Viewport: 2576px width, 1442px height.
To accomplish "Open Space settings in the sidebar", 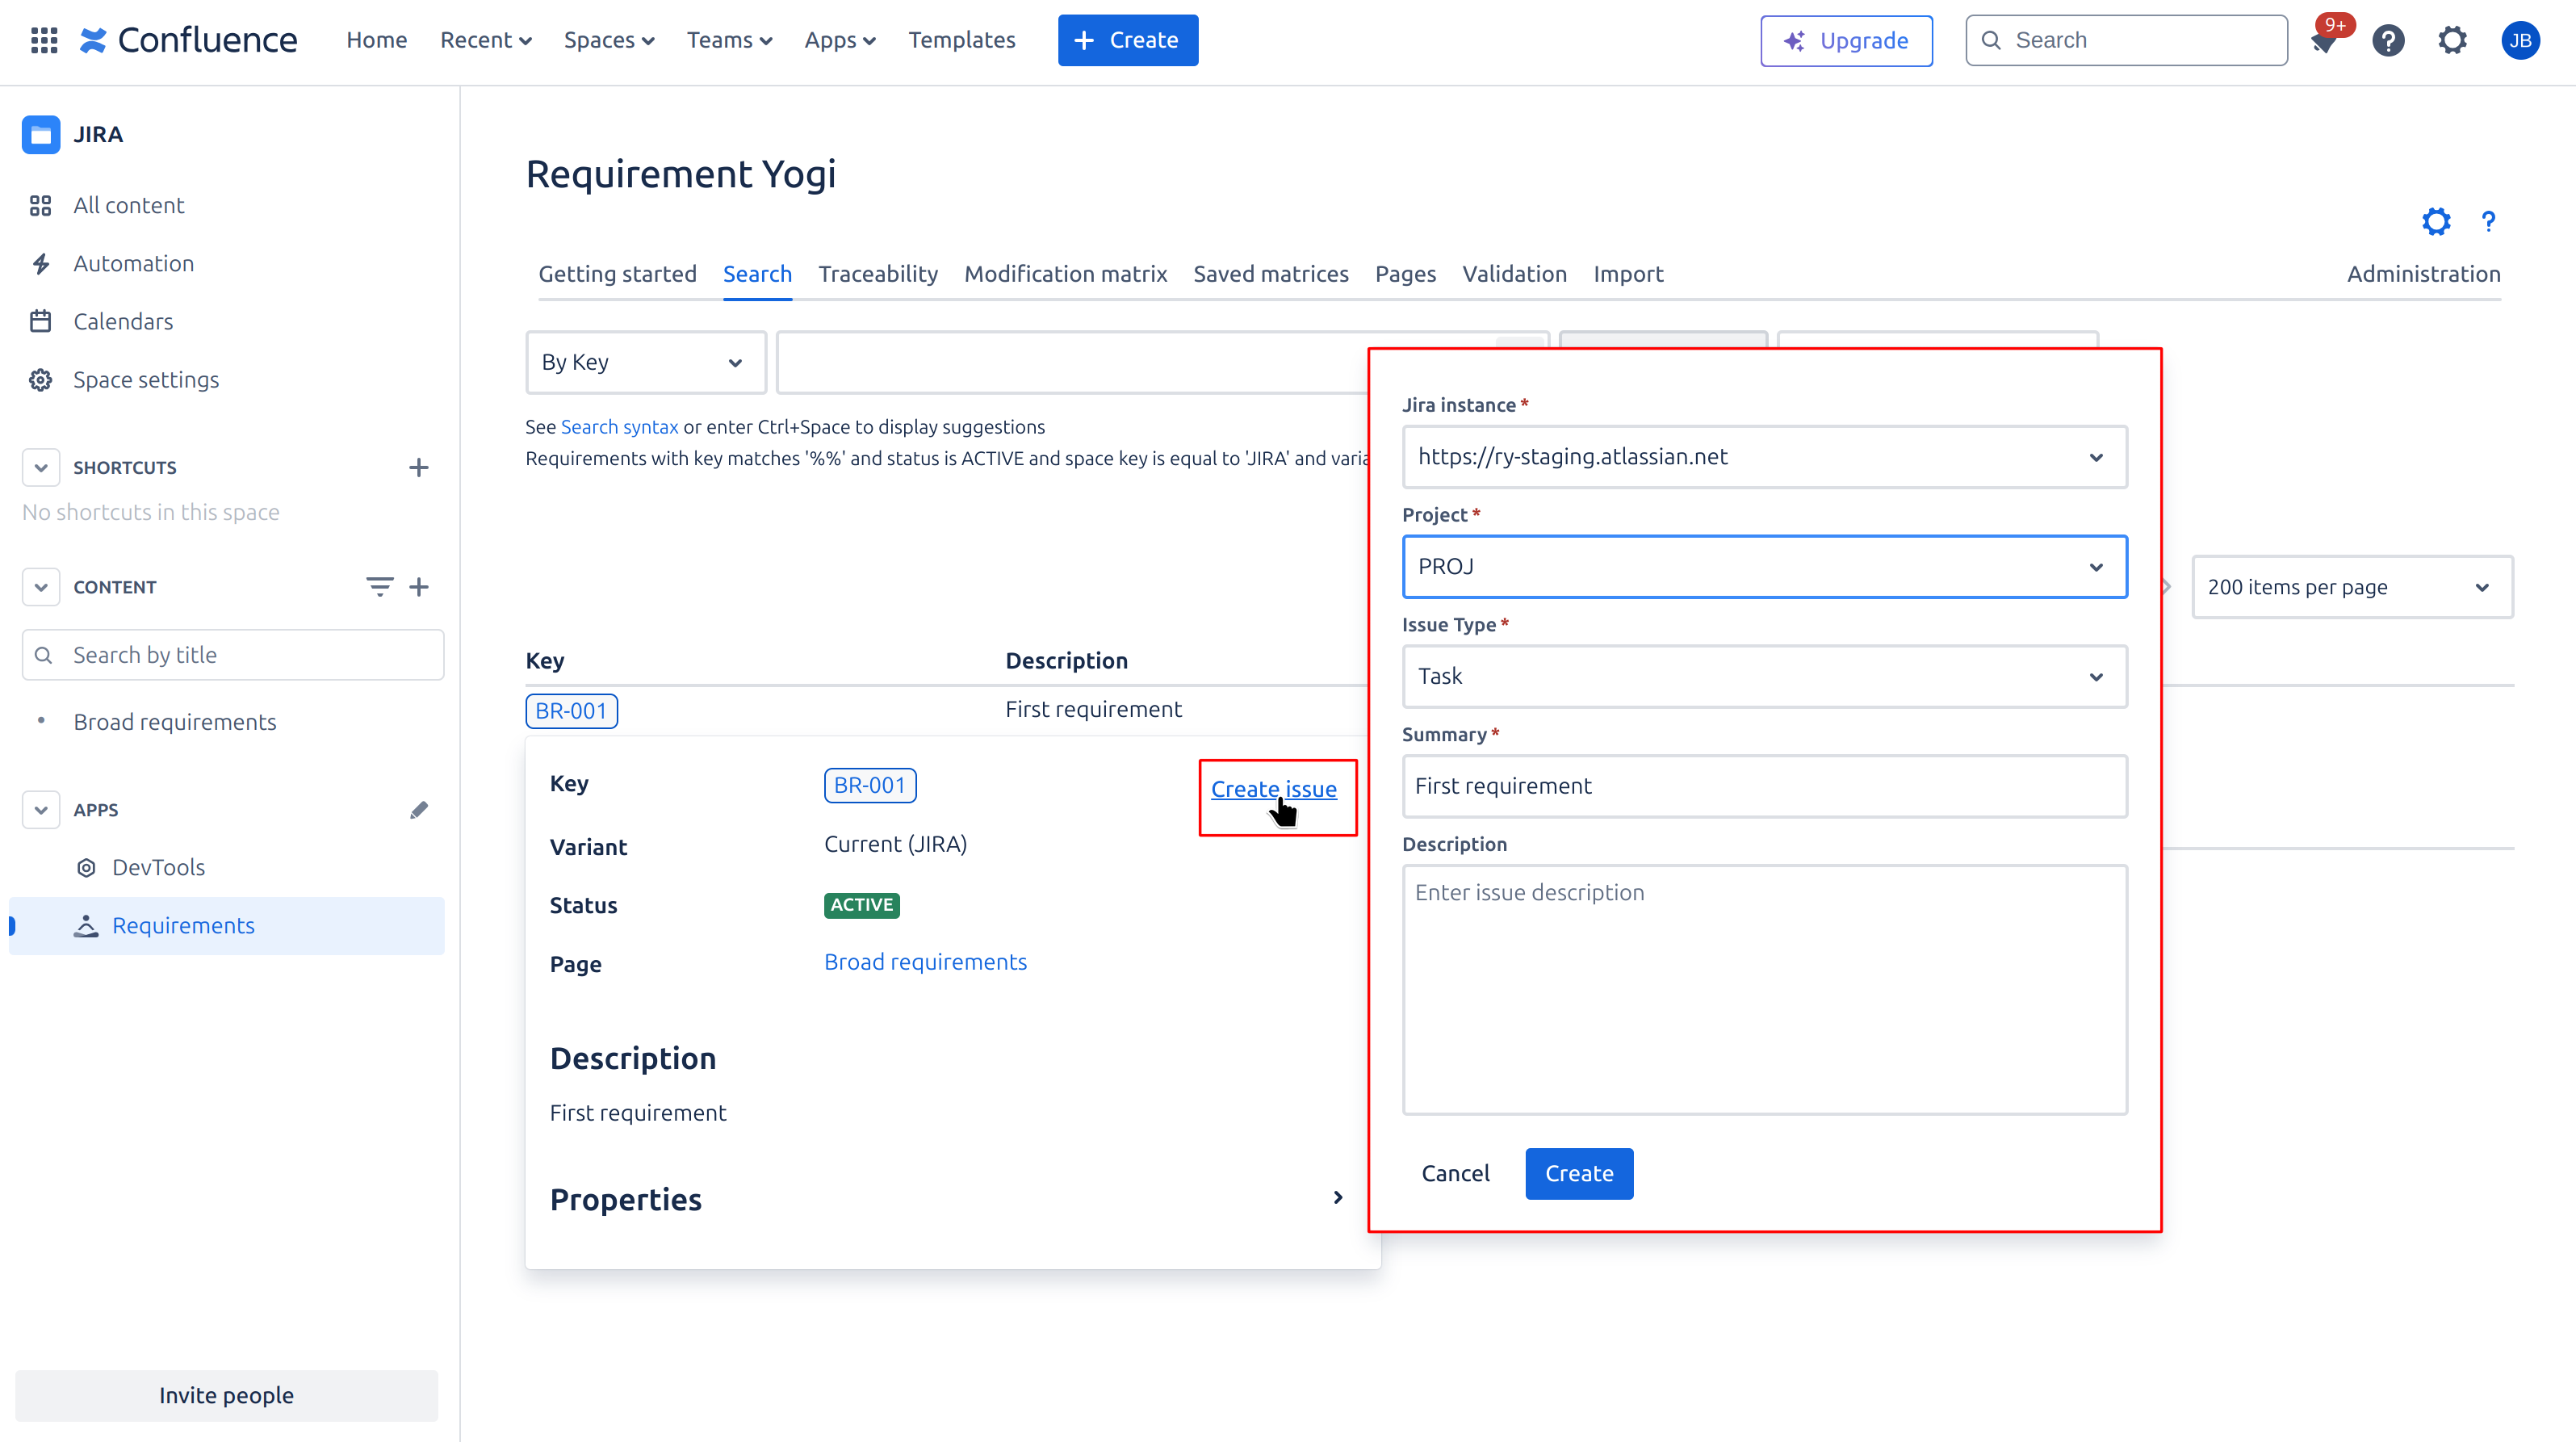I will pos(146,379).
